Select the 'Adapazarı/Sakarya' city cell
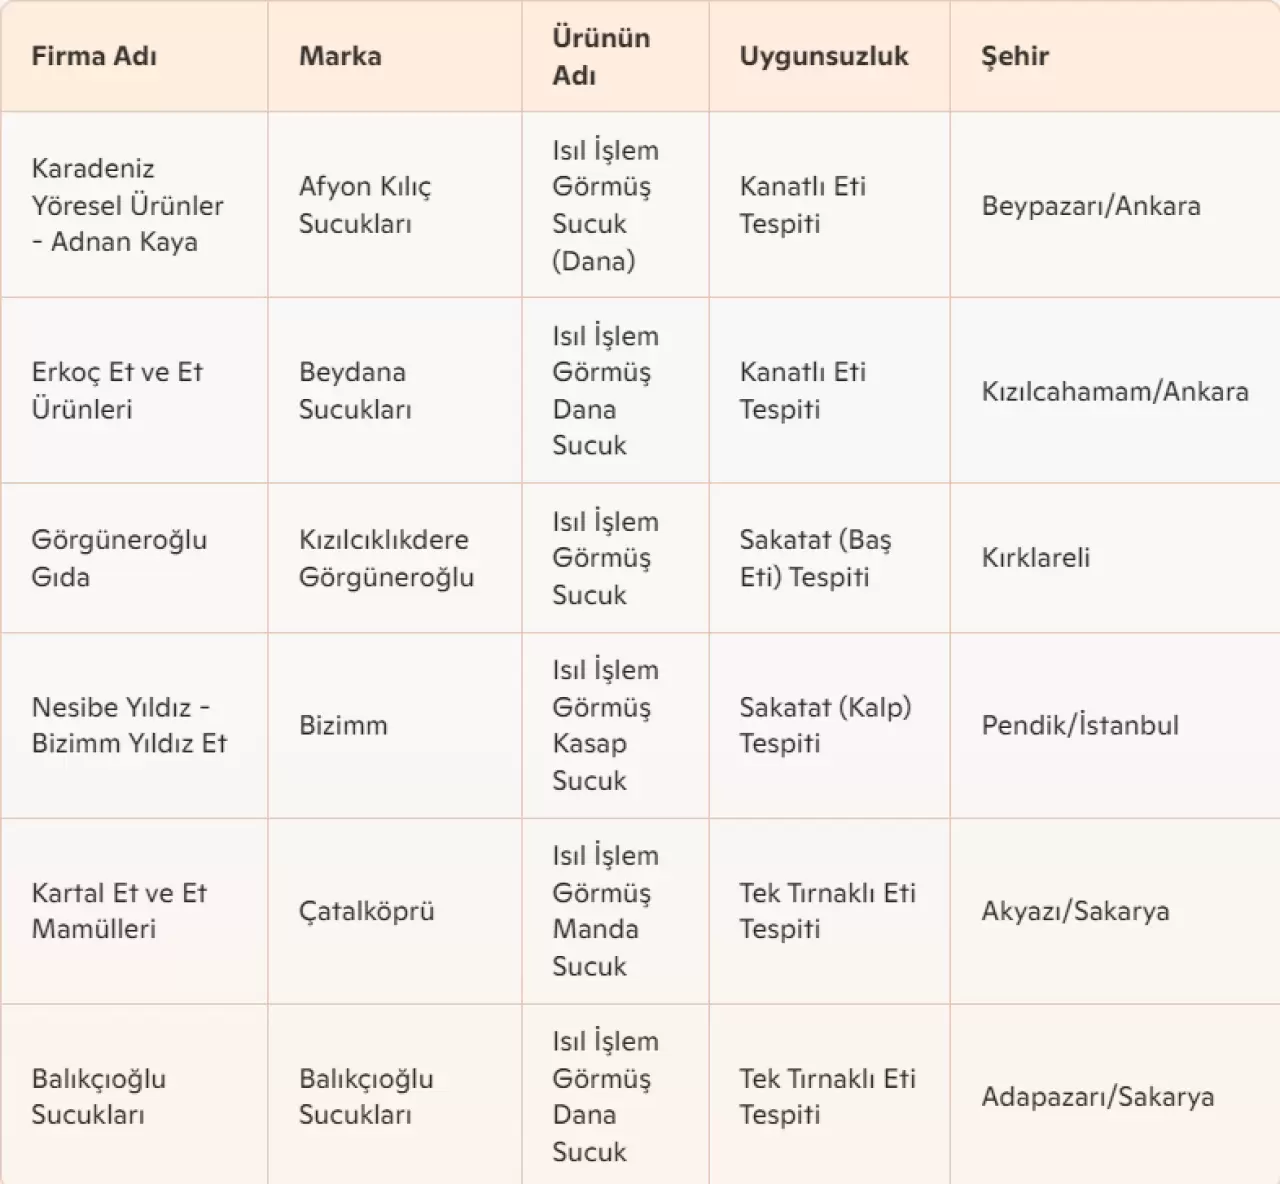 (x=1098, y=1097)
